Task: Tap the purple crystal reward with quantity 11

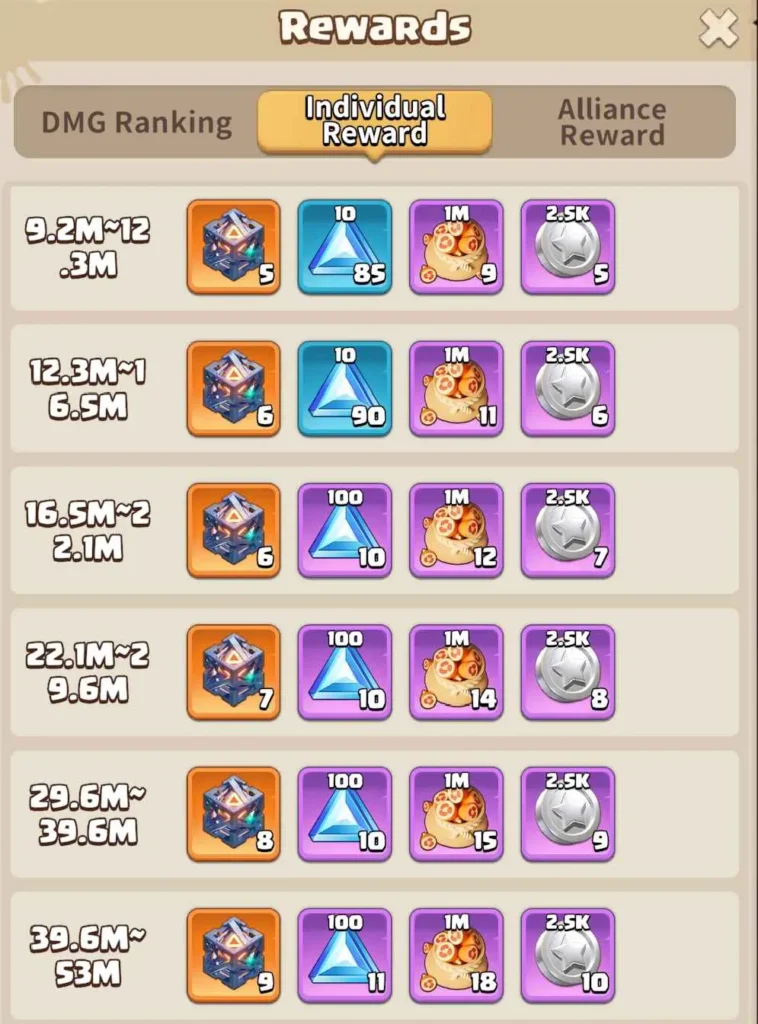Action: [x=345, y=955]
